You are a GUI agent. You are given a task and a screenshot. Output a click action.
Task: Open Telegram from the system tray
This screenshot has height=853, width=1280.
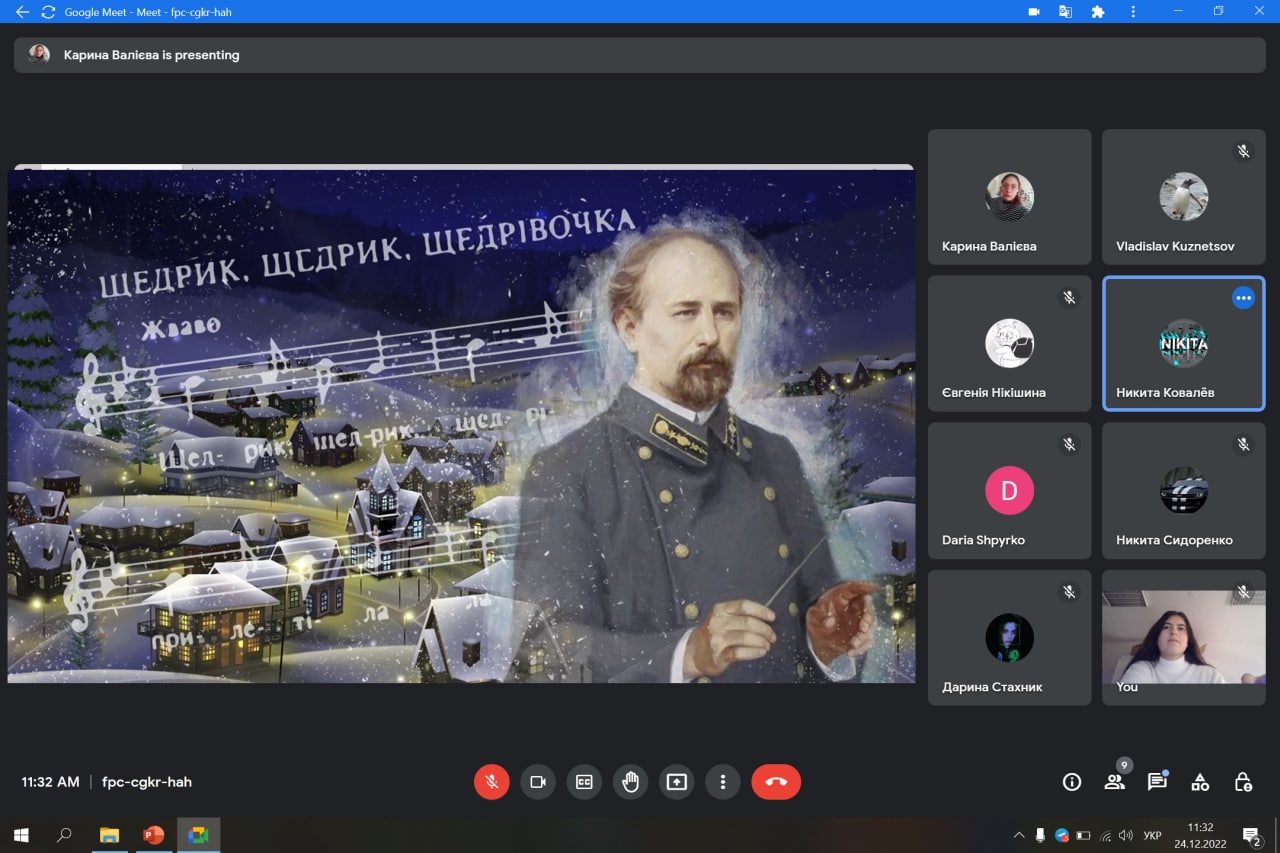click(1062, 835)
